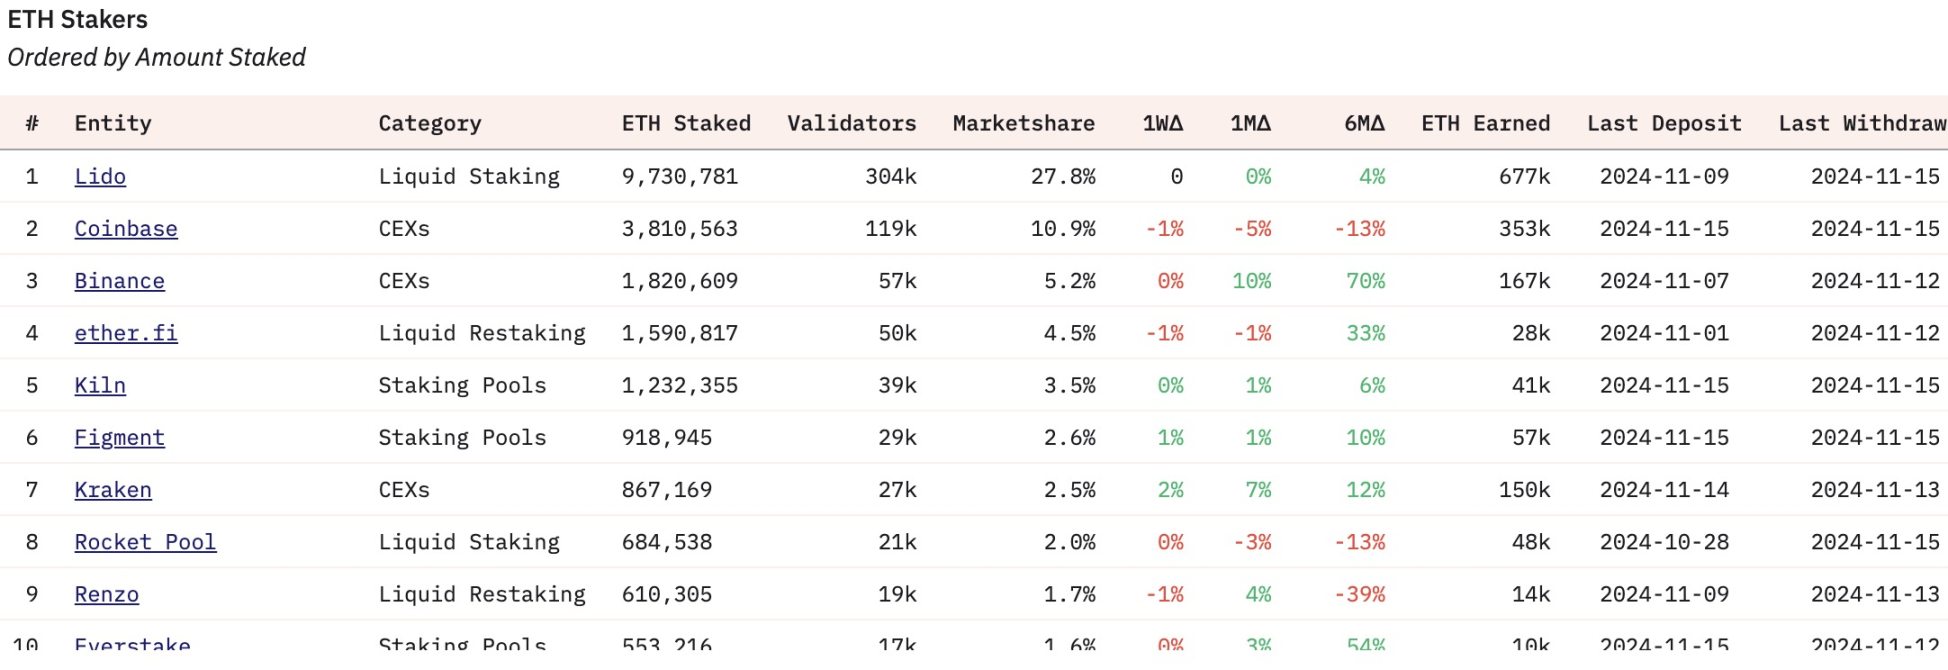Click the Marketshare column header
This screenshot has width=1948, height=670.
coord(1023,124)
